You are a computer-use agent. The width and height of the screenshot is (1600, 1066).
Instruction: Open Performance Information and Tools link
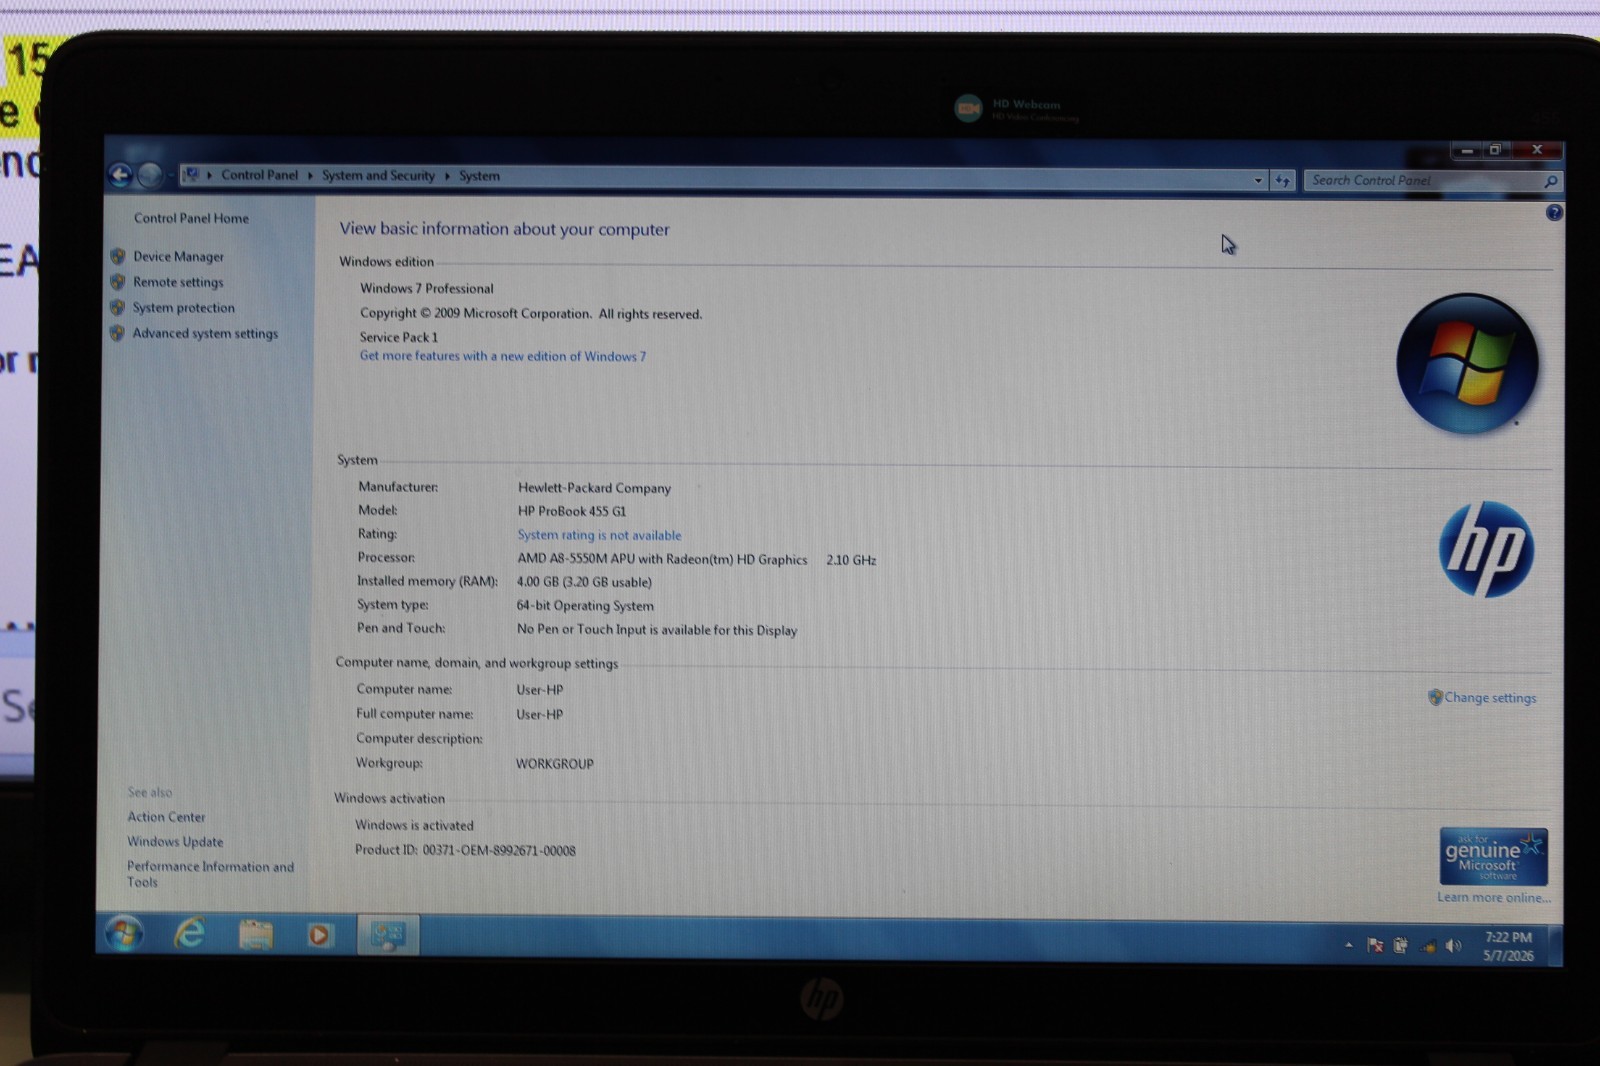[x=210, y=874]
